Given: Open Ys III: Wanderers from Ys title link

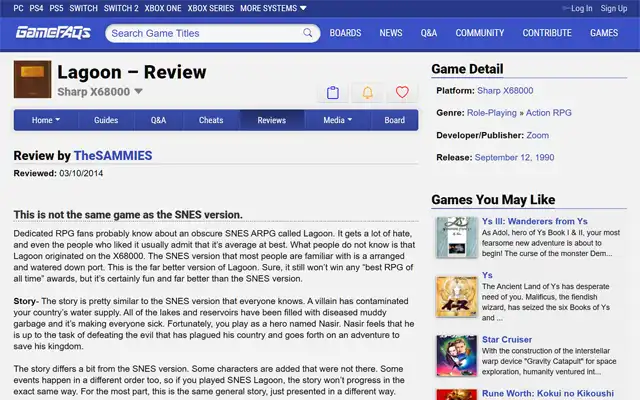Looking at the screenshot, I should [535, 221].
